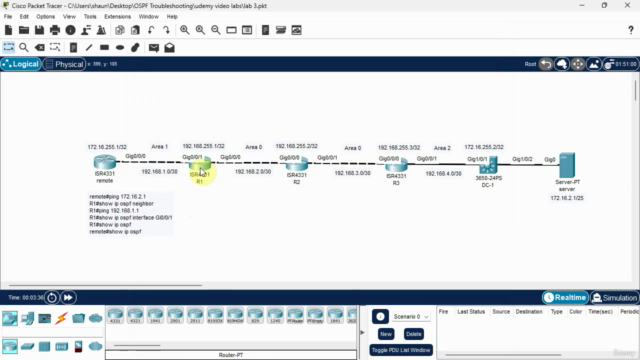This screenshot has height=360, width=640.
Task: Click the scenario info button
Action: (380, 317)
